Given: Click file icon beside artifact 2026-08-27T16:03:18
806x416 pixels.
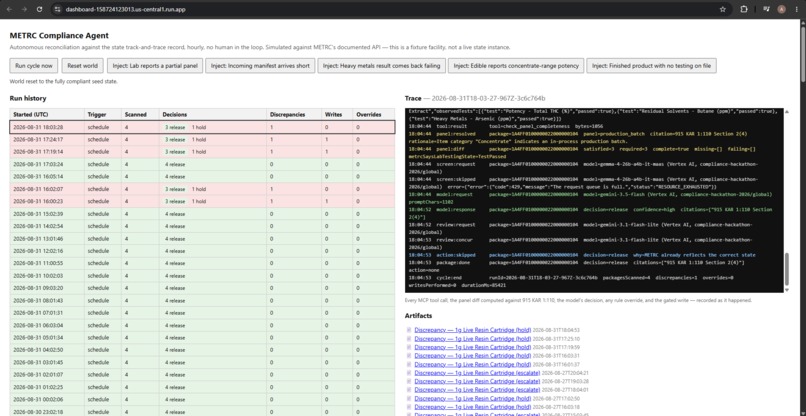Looking at the screenshot, I should (409, 407).
